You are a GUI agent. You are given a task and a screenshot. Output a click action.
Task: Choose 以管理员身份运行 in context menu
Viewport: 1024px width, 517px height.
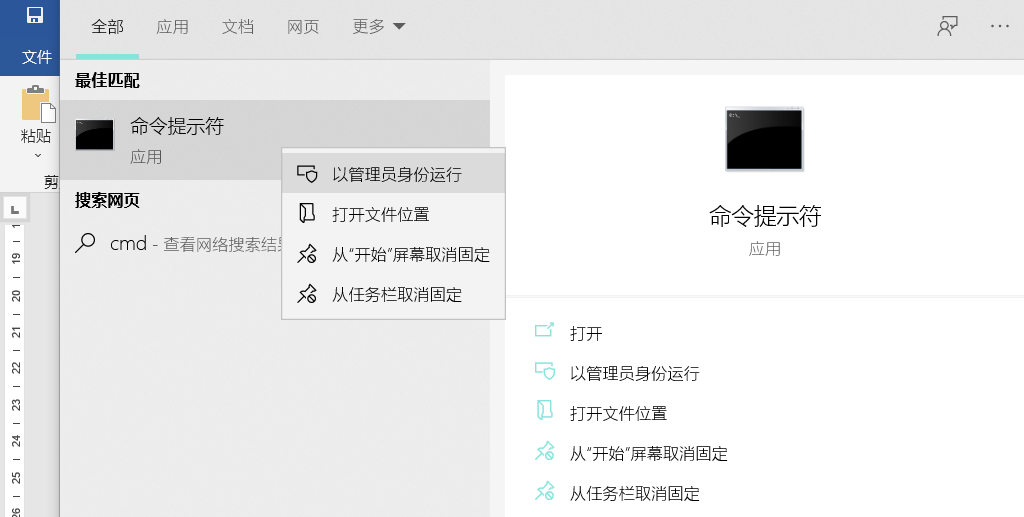pos(393,174)
